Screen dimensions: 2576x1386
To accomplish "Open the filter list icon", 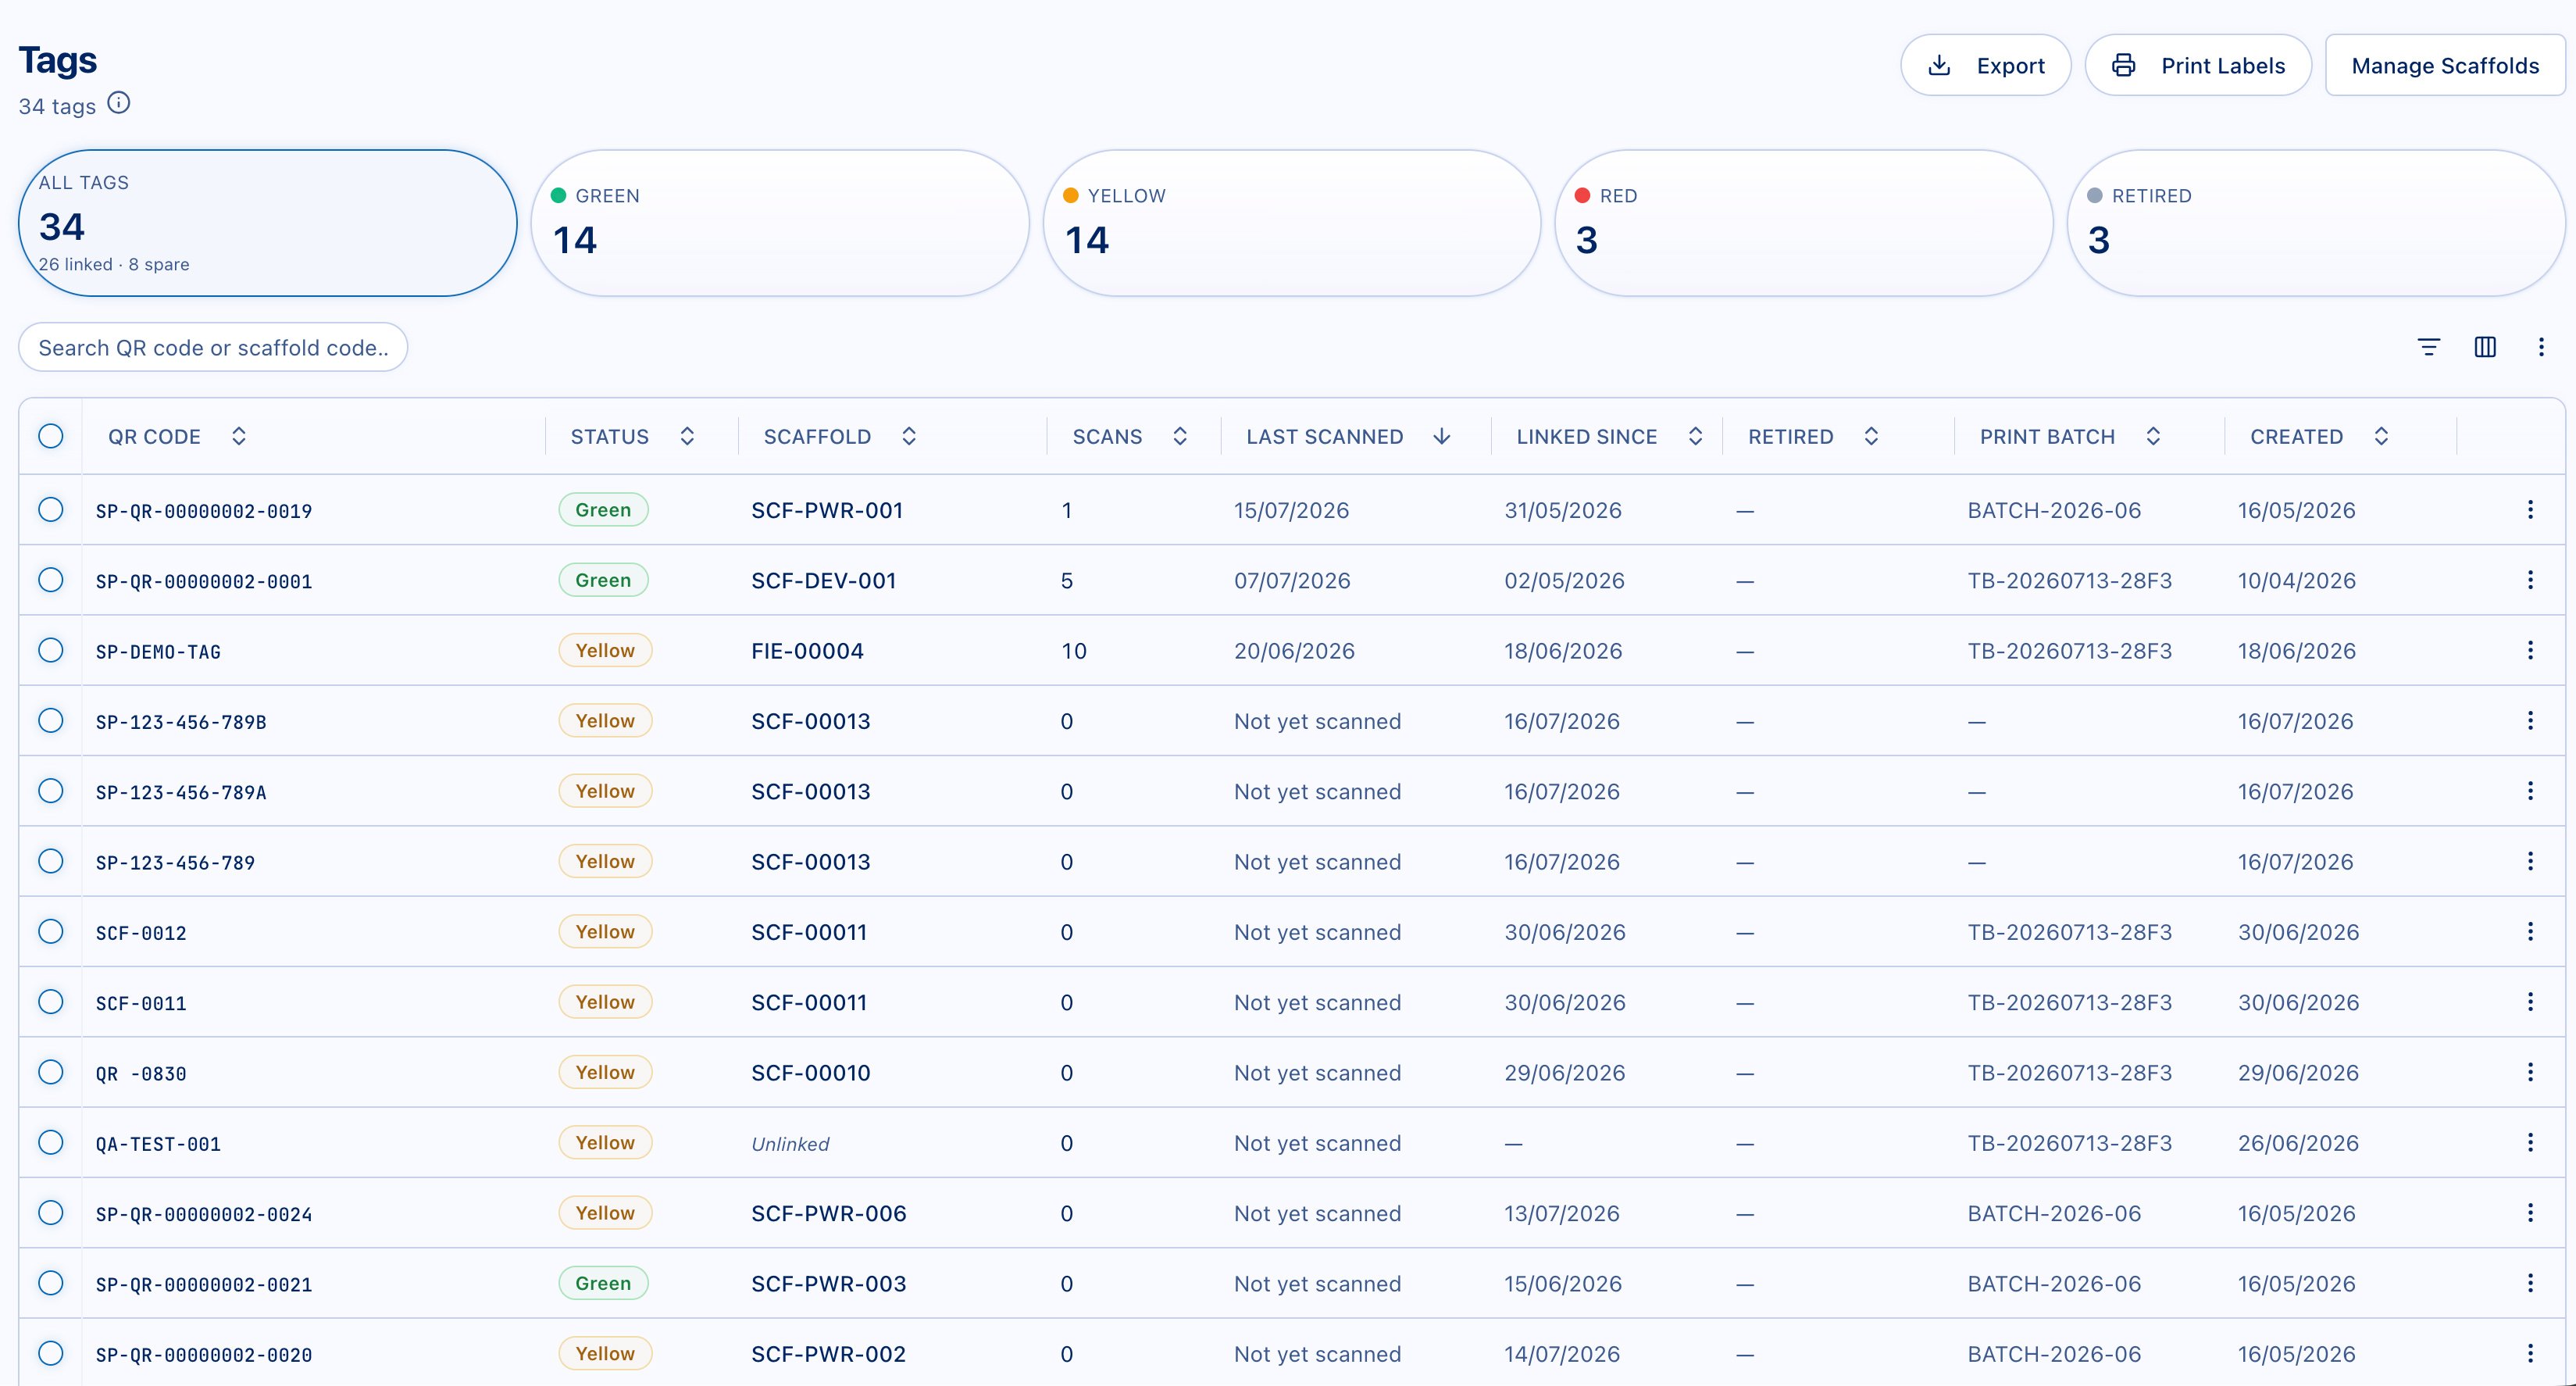I will coord(2428,347).
